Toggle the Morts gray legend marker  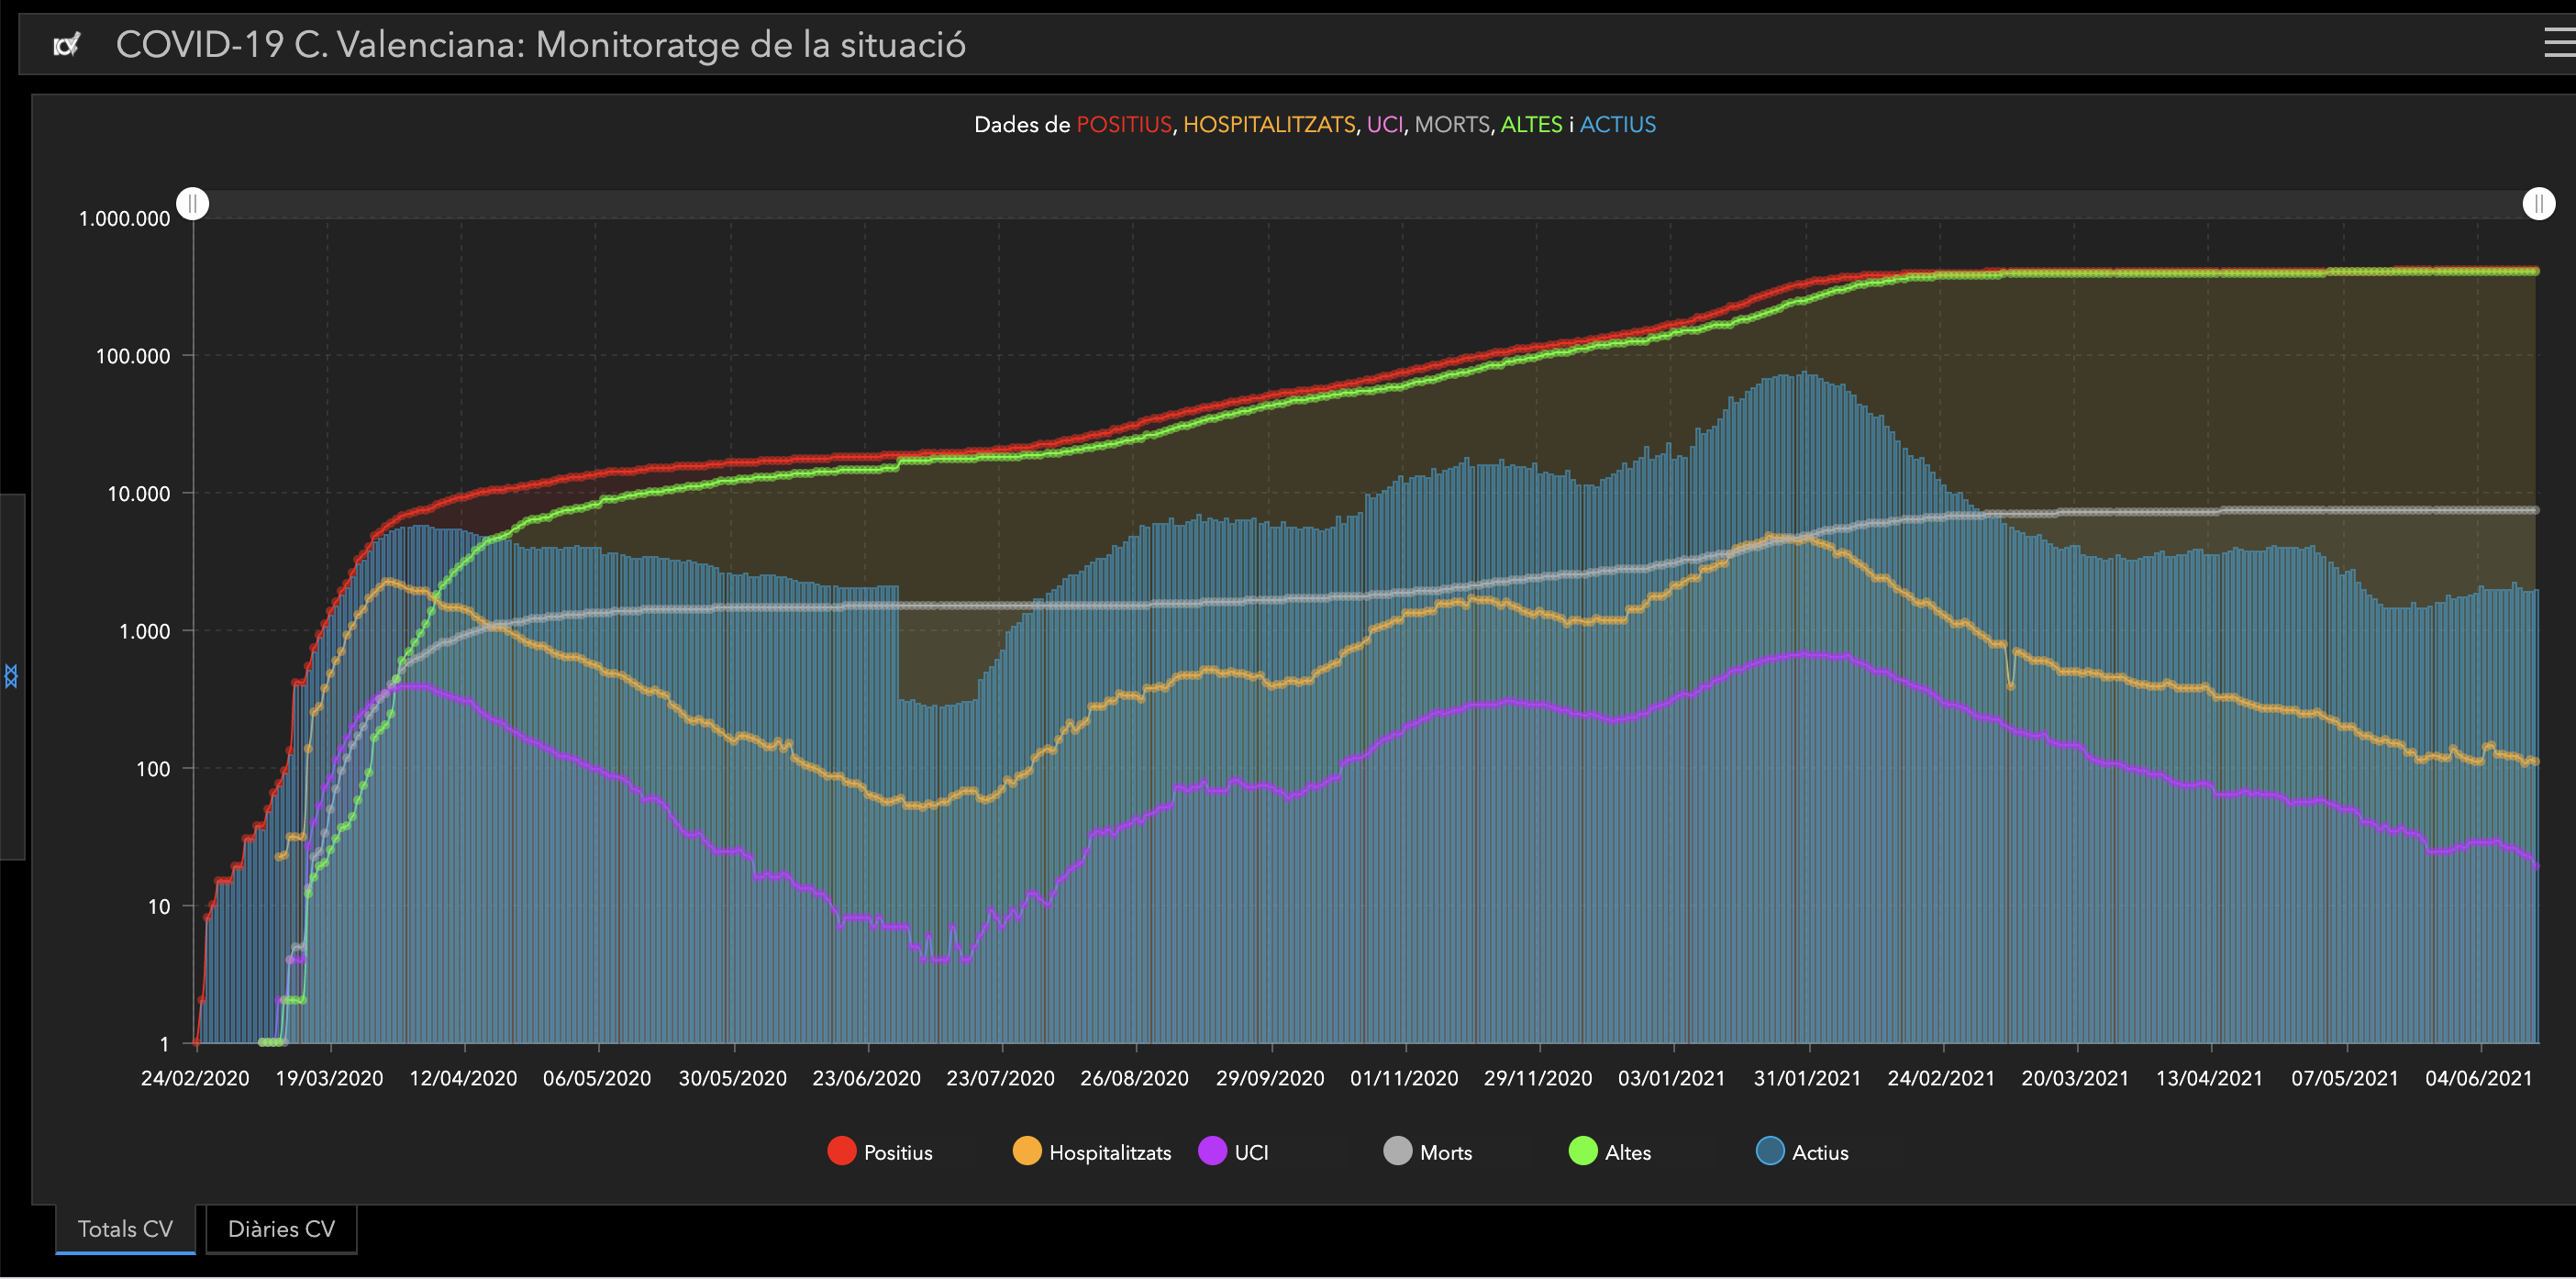pyautogui.click(x=1397, y=1151)
